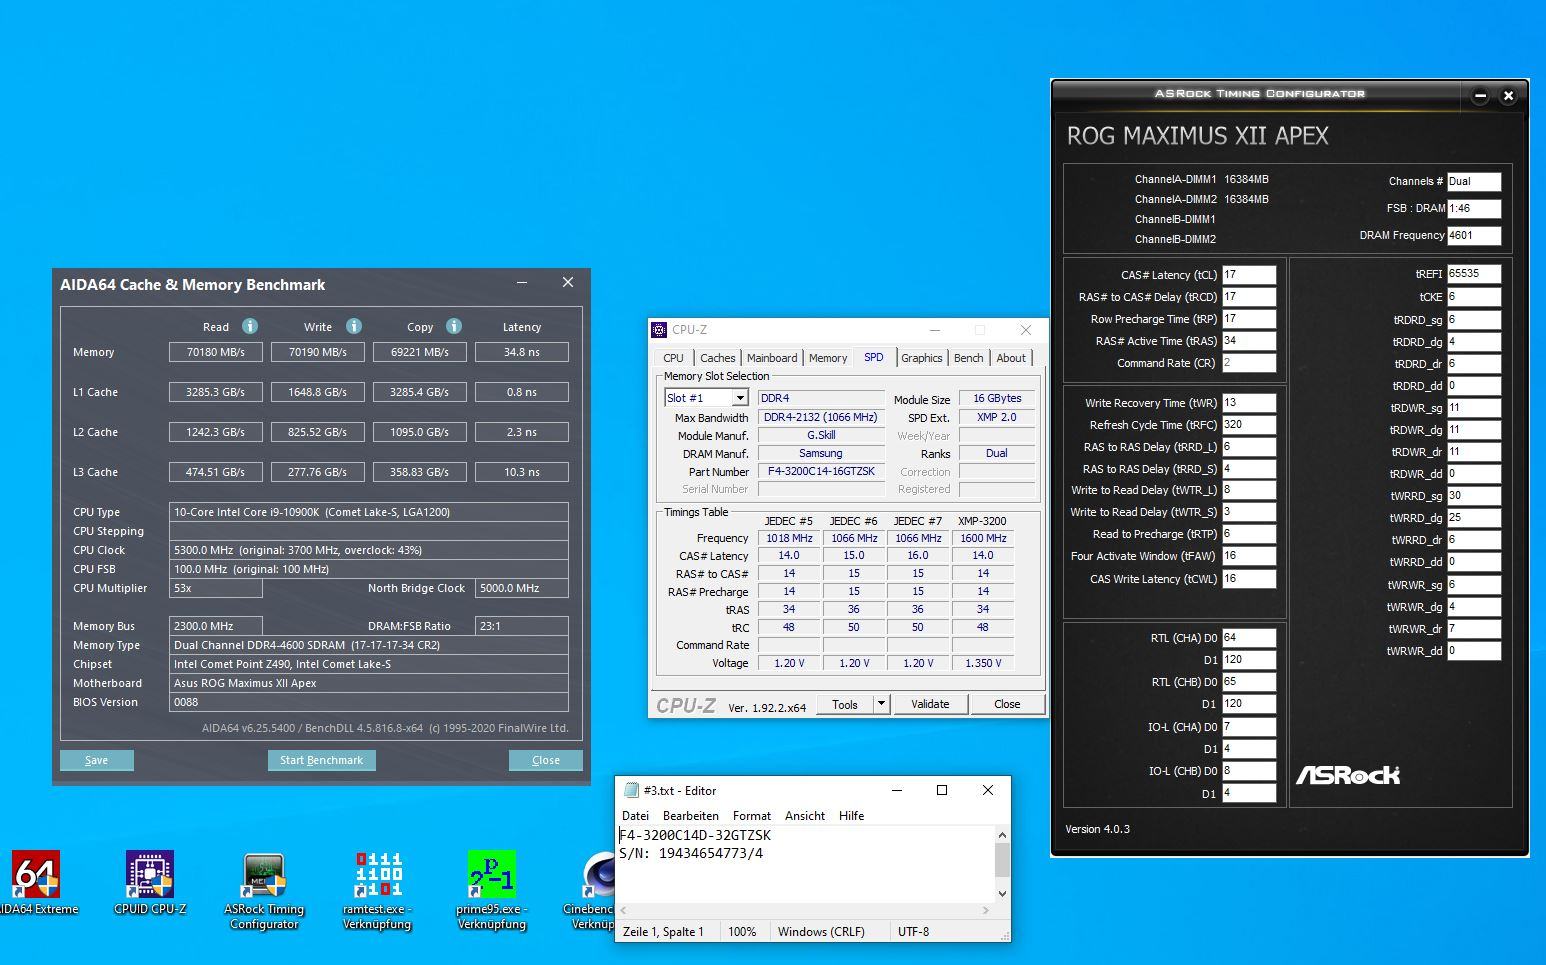Click the Refresh Cycle Time (tRFC) field

[x=1249, y=425]
